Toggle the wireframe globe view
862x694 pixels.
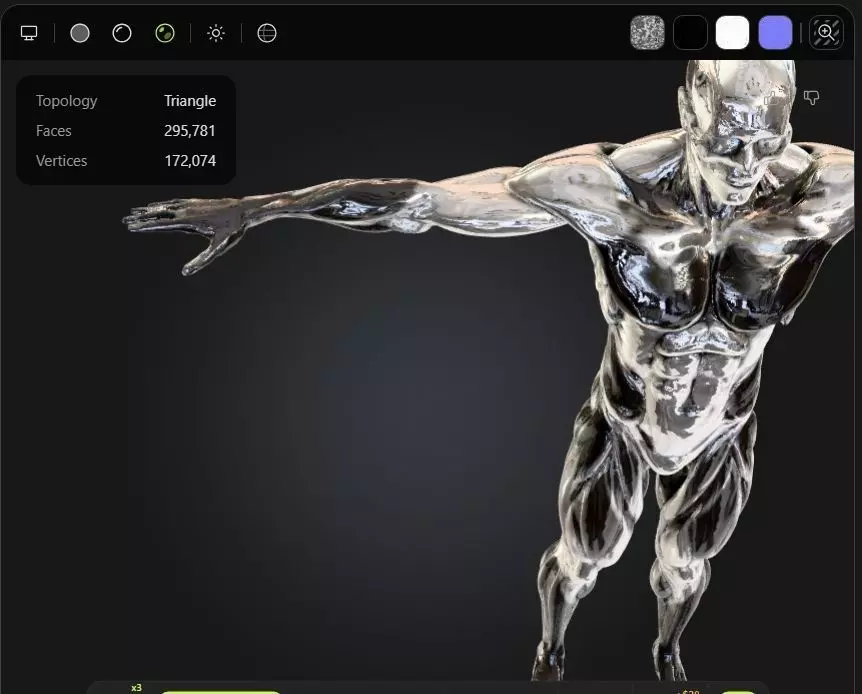[267, 33]
